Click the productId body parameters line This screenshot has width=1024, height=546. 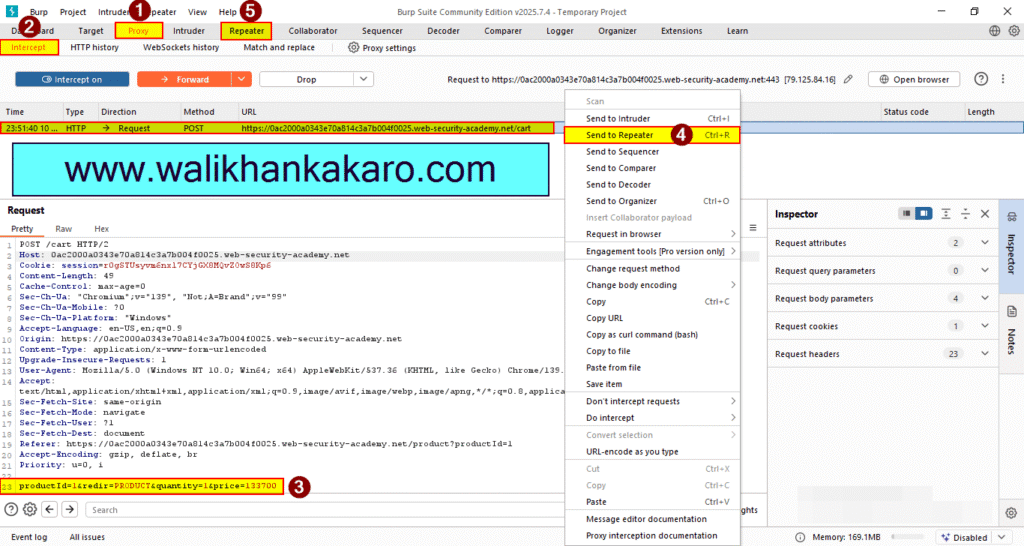pos(148,486)
